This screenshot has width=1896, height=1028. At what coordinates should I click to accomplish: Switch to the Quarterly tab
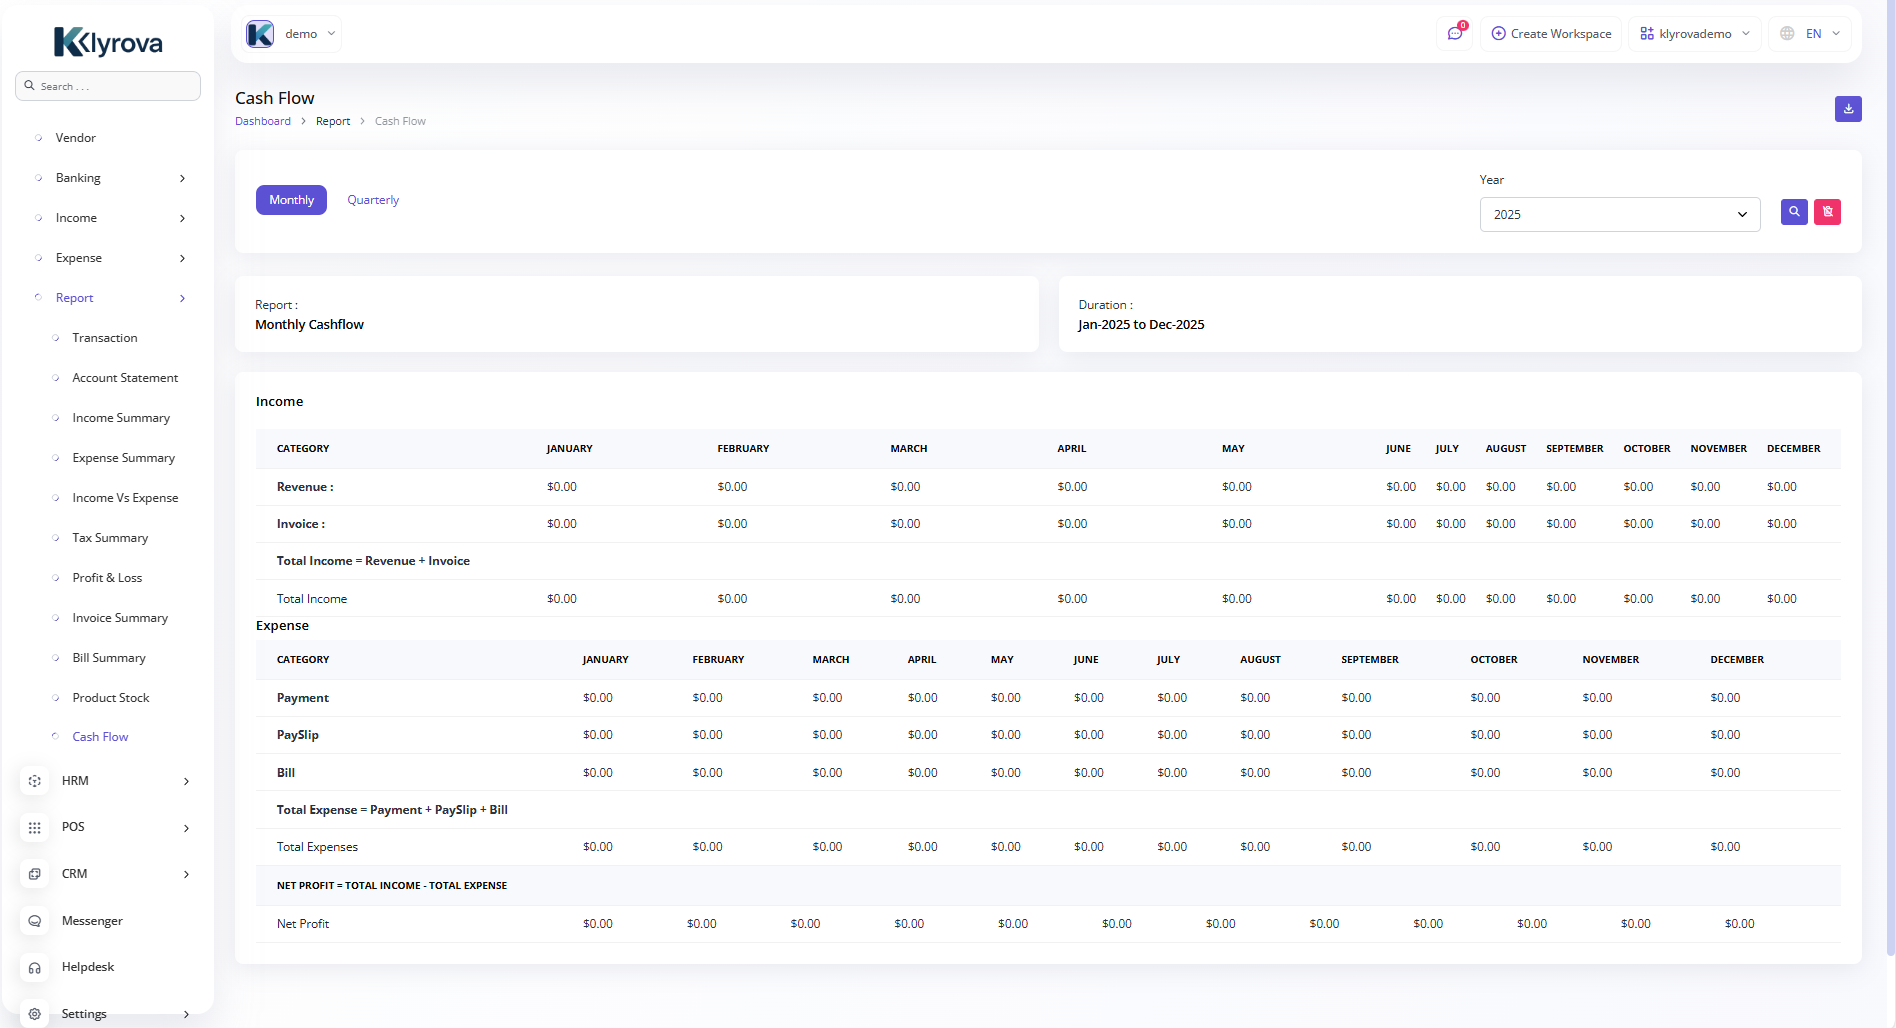[373, 200]
